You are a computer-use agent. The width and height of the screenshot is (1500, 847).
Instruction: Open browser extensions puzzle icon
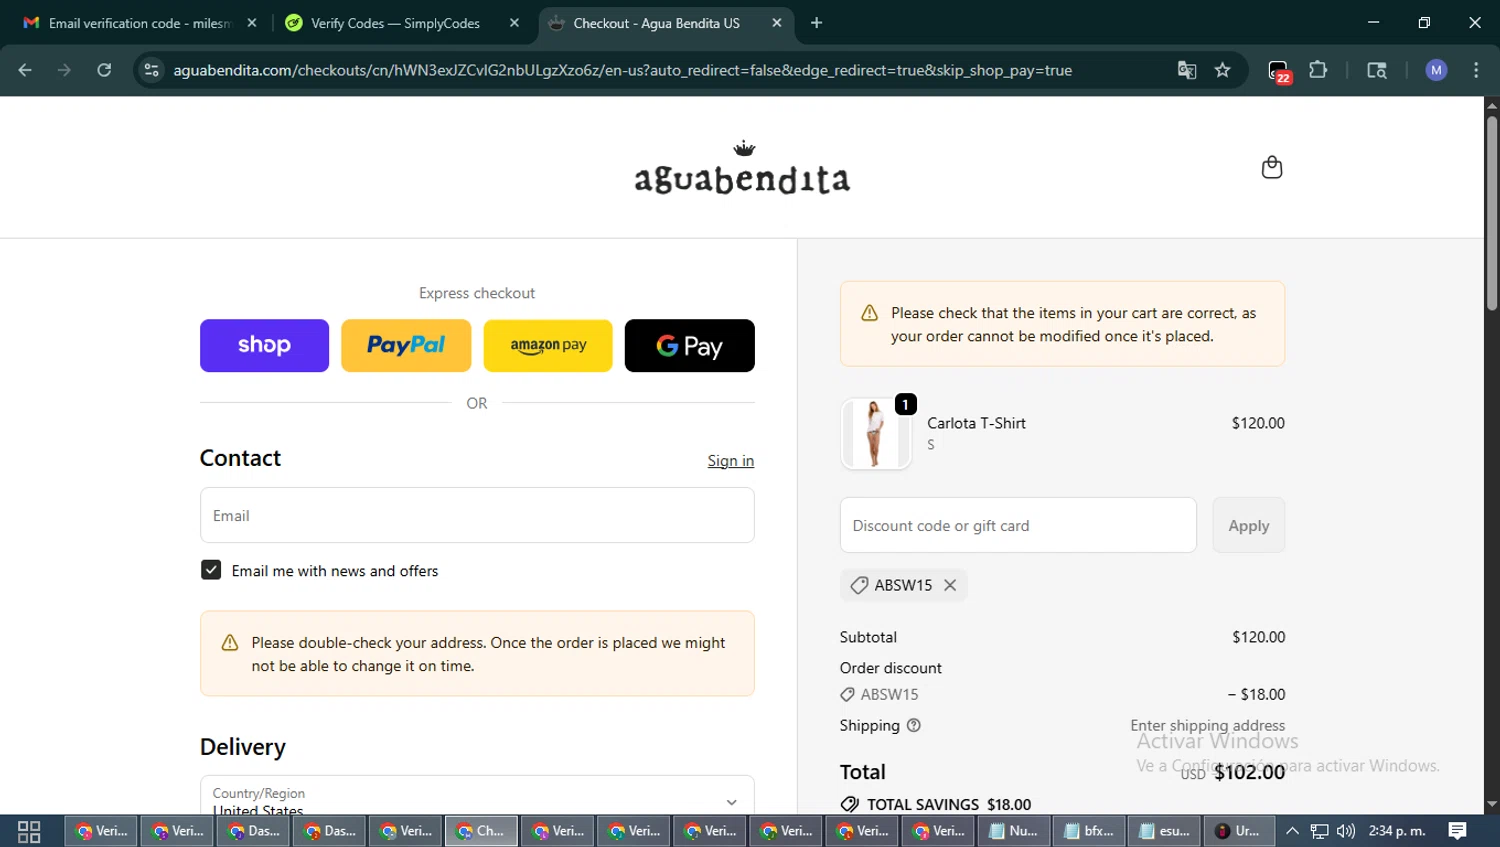(1318, 70)
